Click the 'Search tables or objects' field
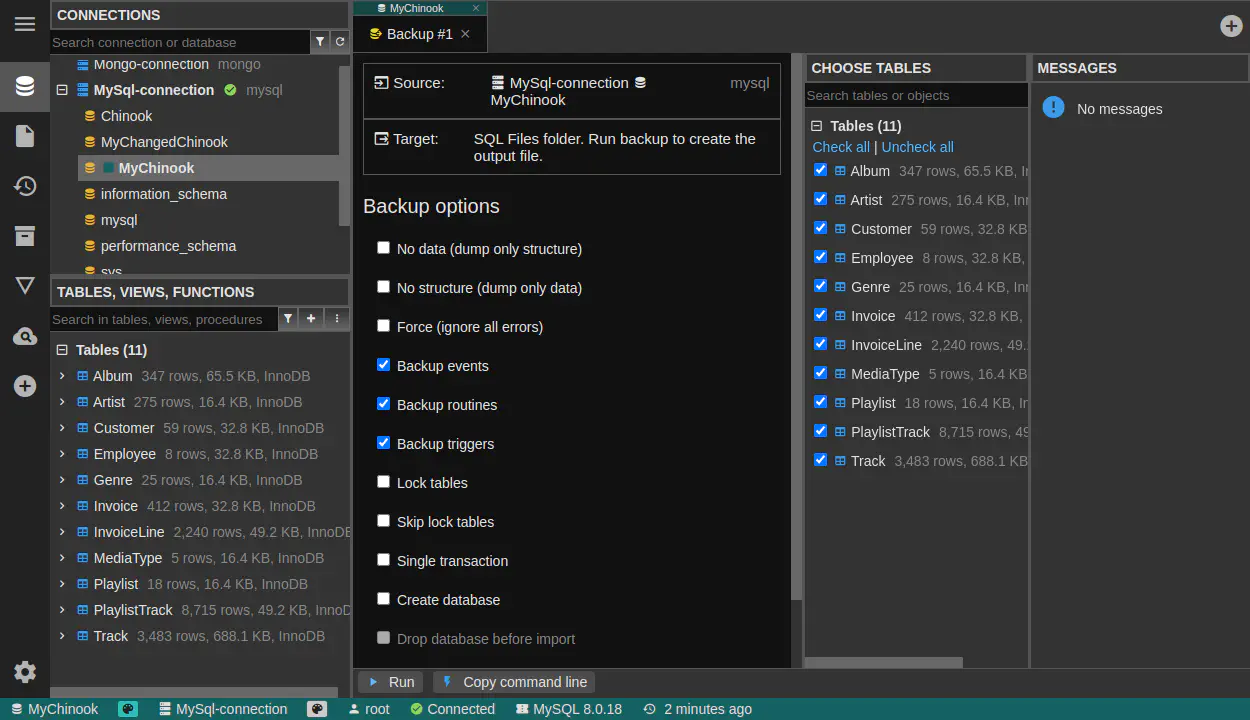The image size is (1250, 720). click(x=915, y=96)
